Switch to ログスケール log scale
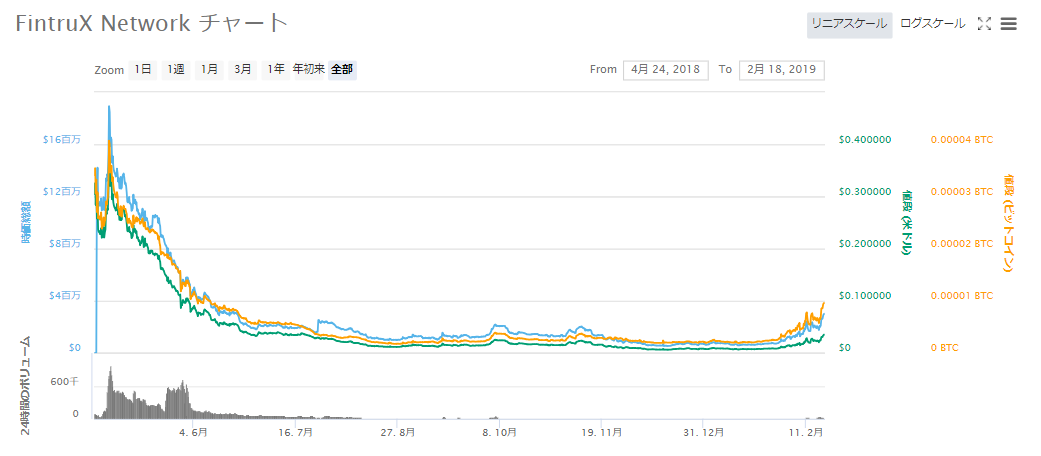This screenshot has height=456, width=1041. point(932,24)
